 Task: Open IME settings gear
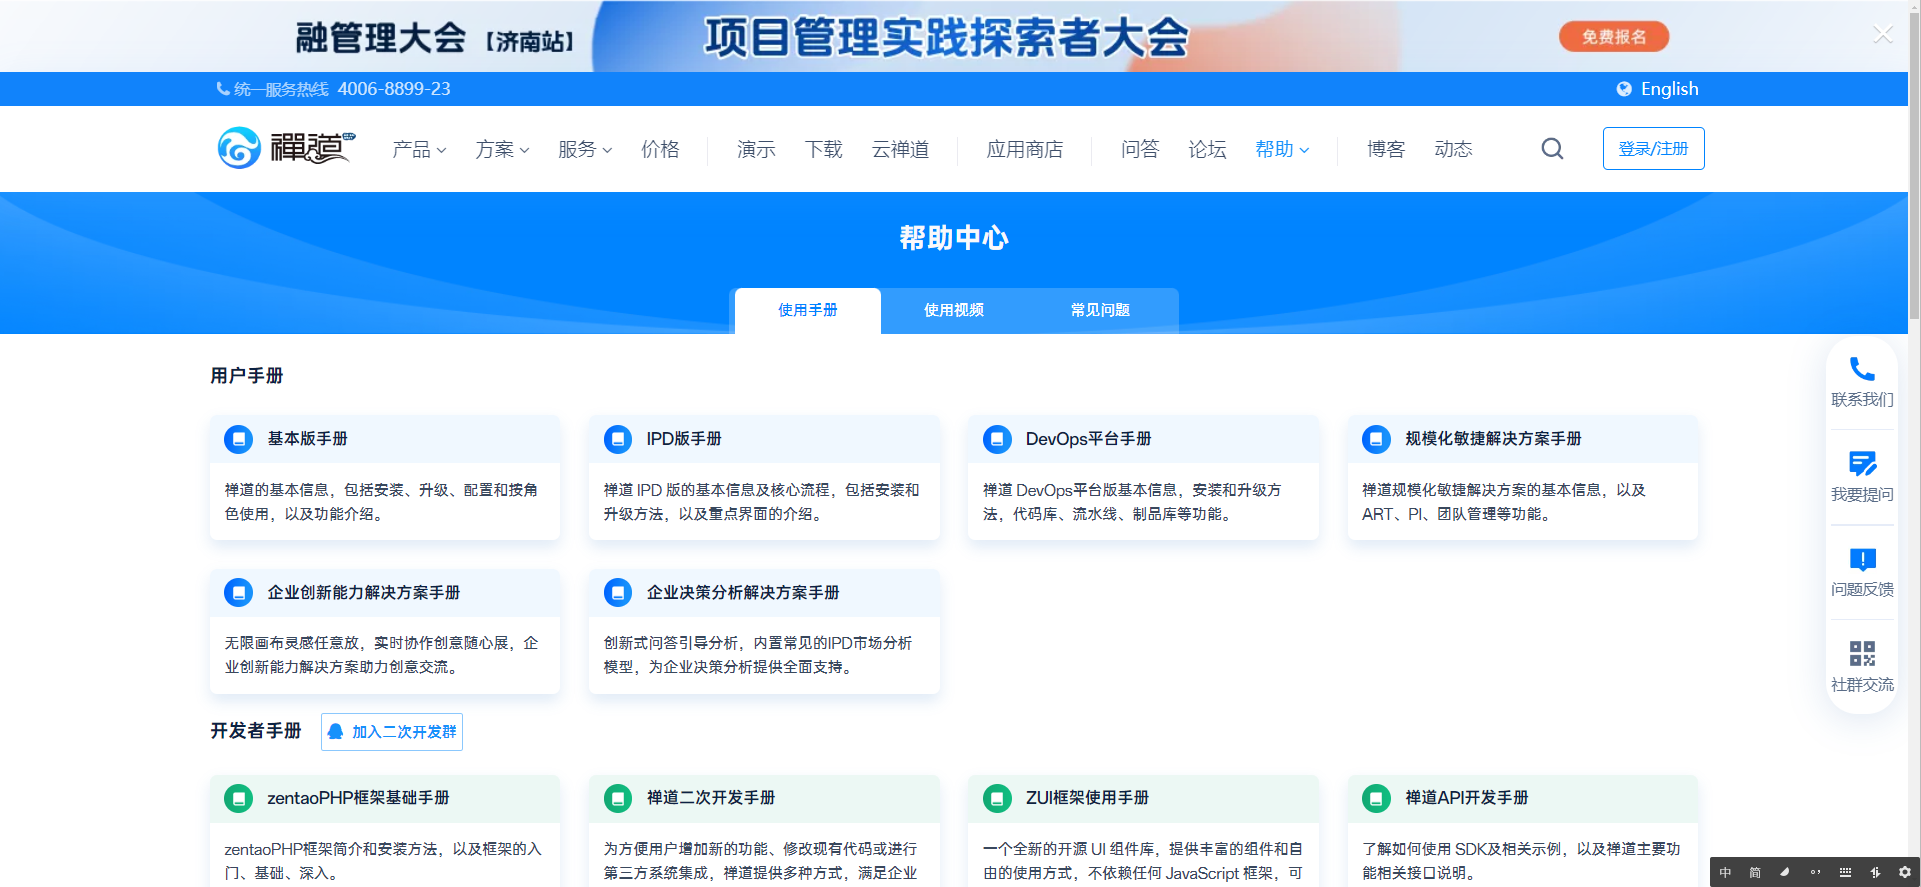click(x=1905, y=873)
